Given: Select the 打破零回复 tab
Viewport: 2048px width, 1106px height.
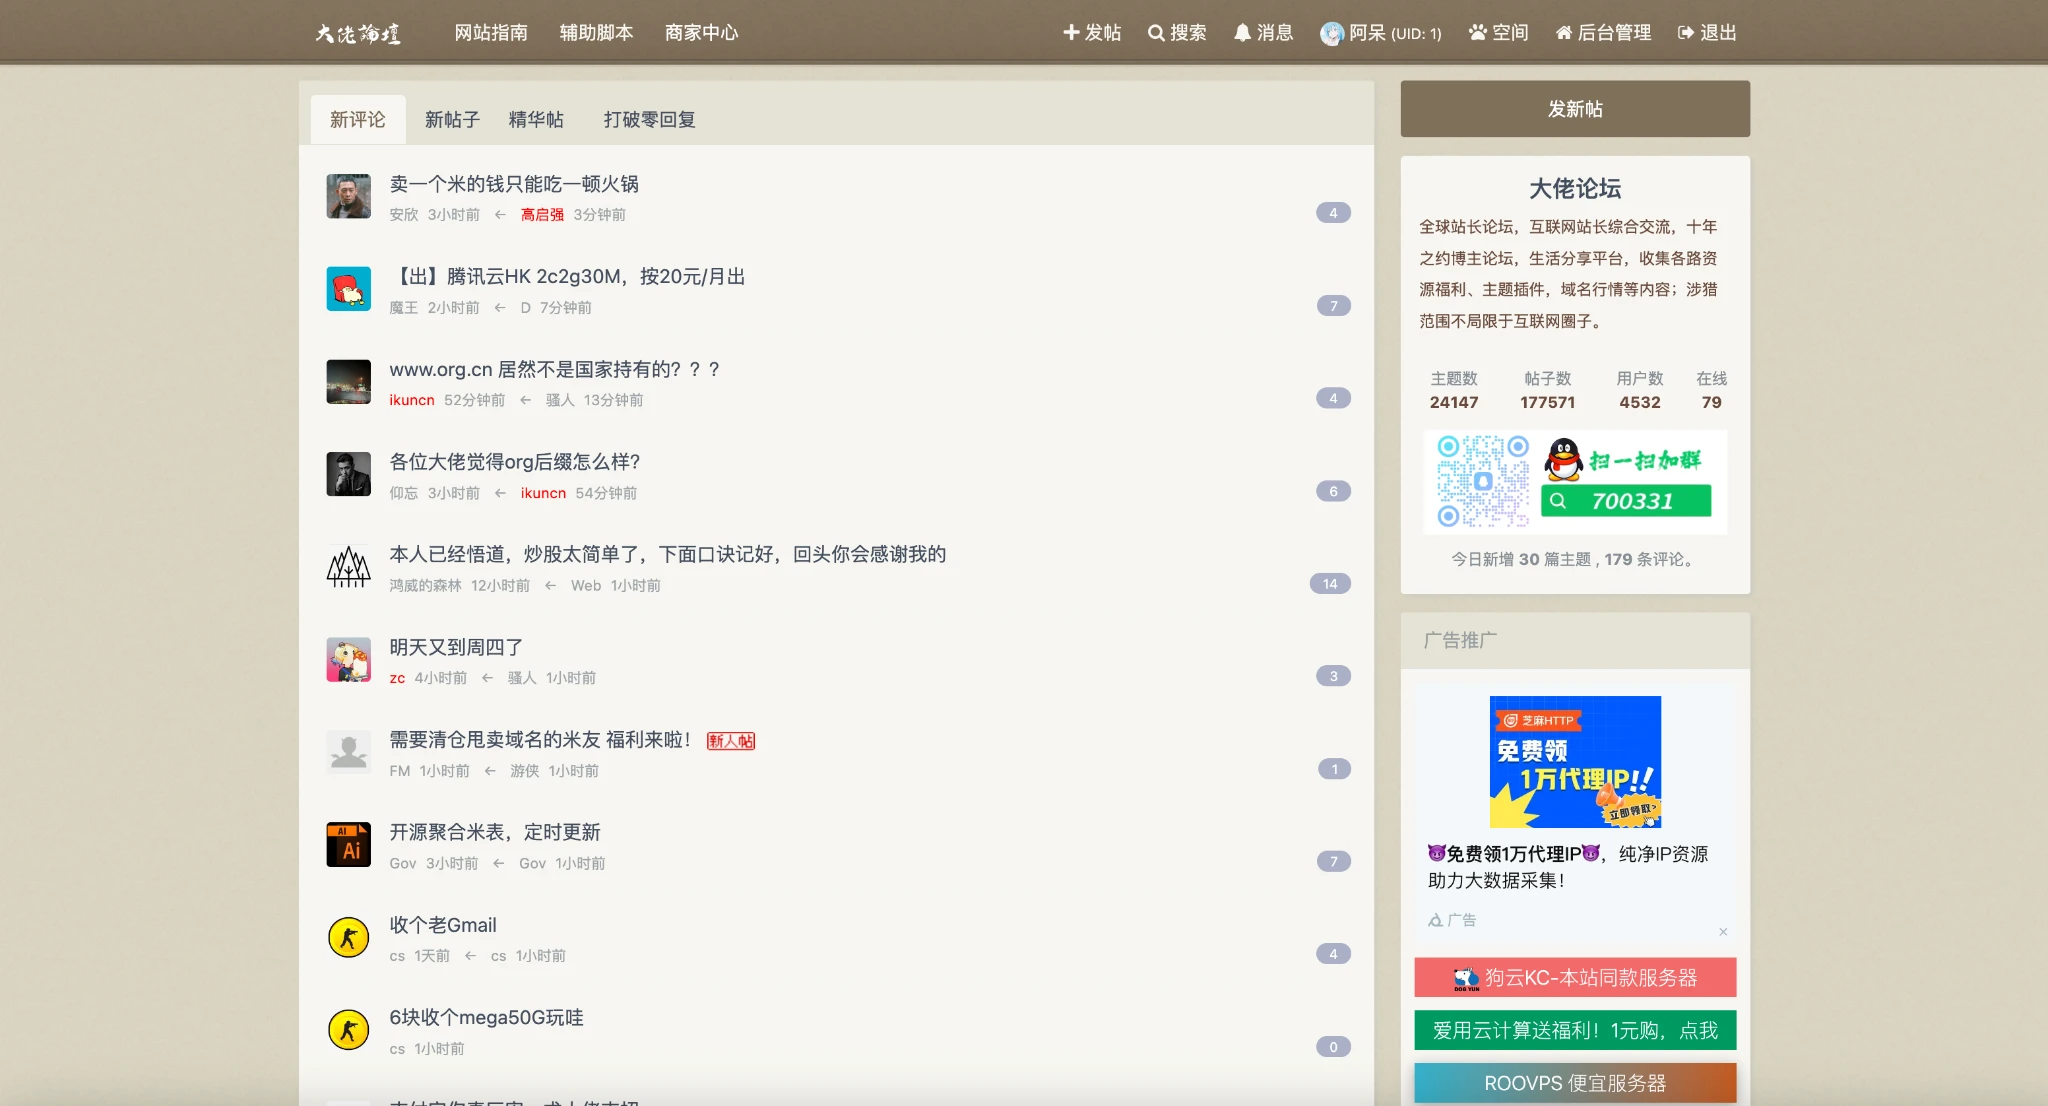Looking at the screenshot, I should (x=649, y=120).
